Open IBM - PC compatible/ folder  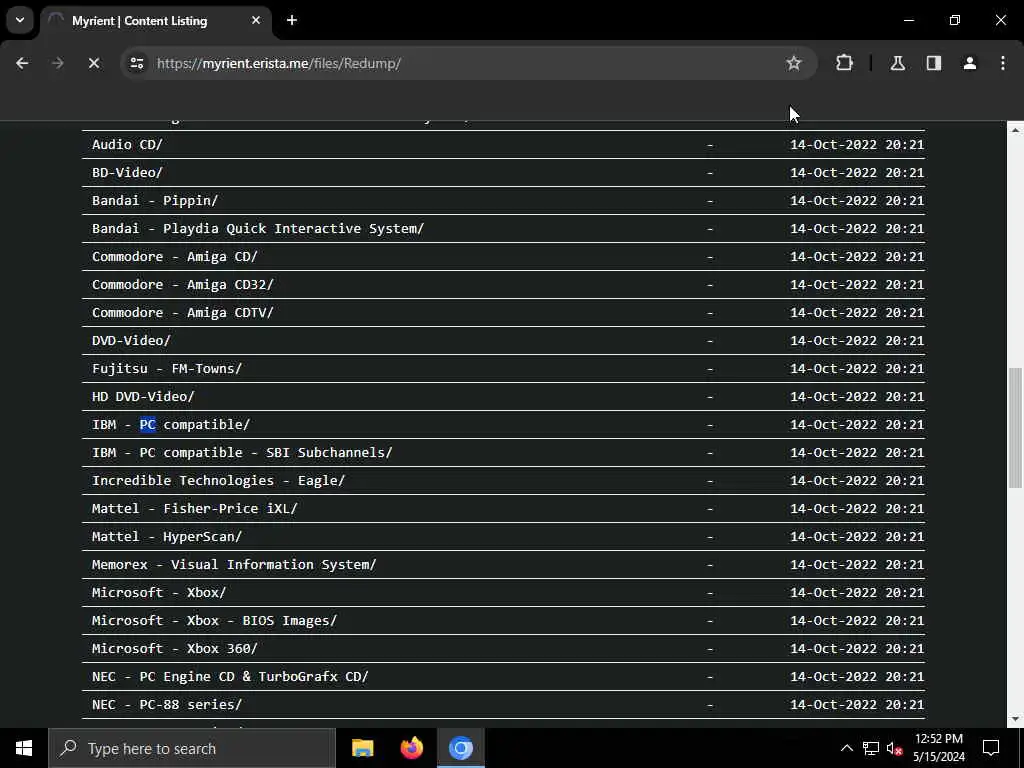(x=171, y=424)
